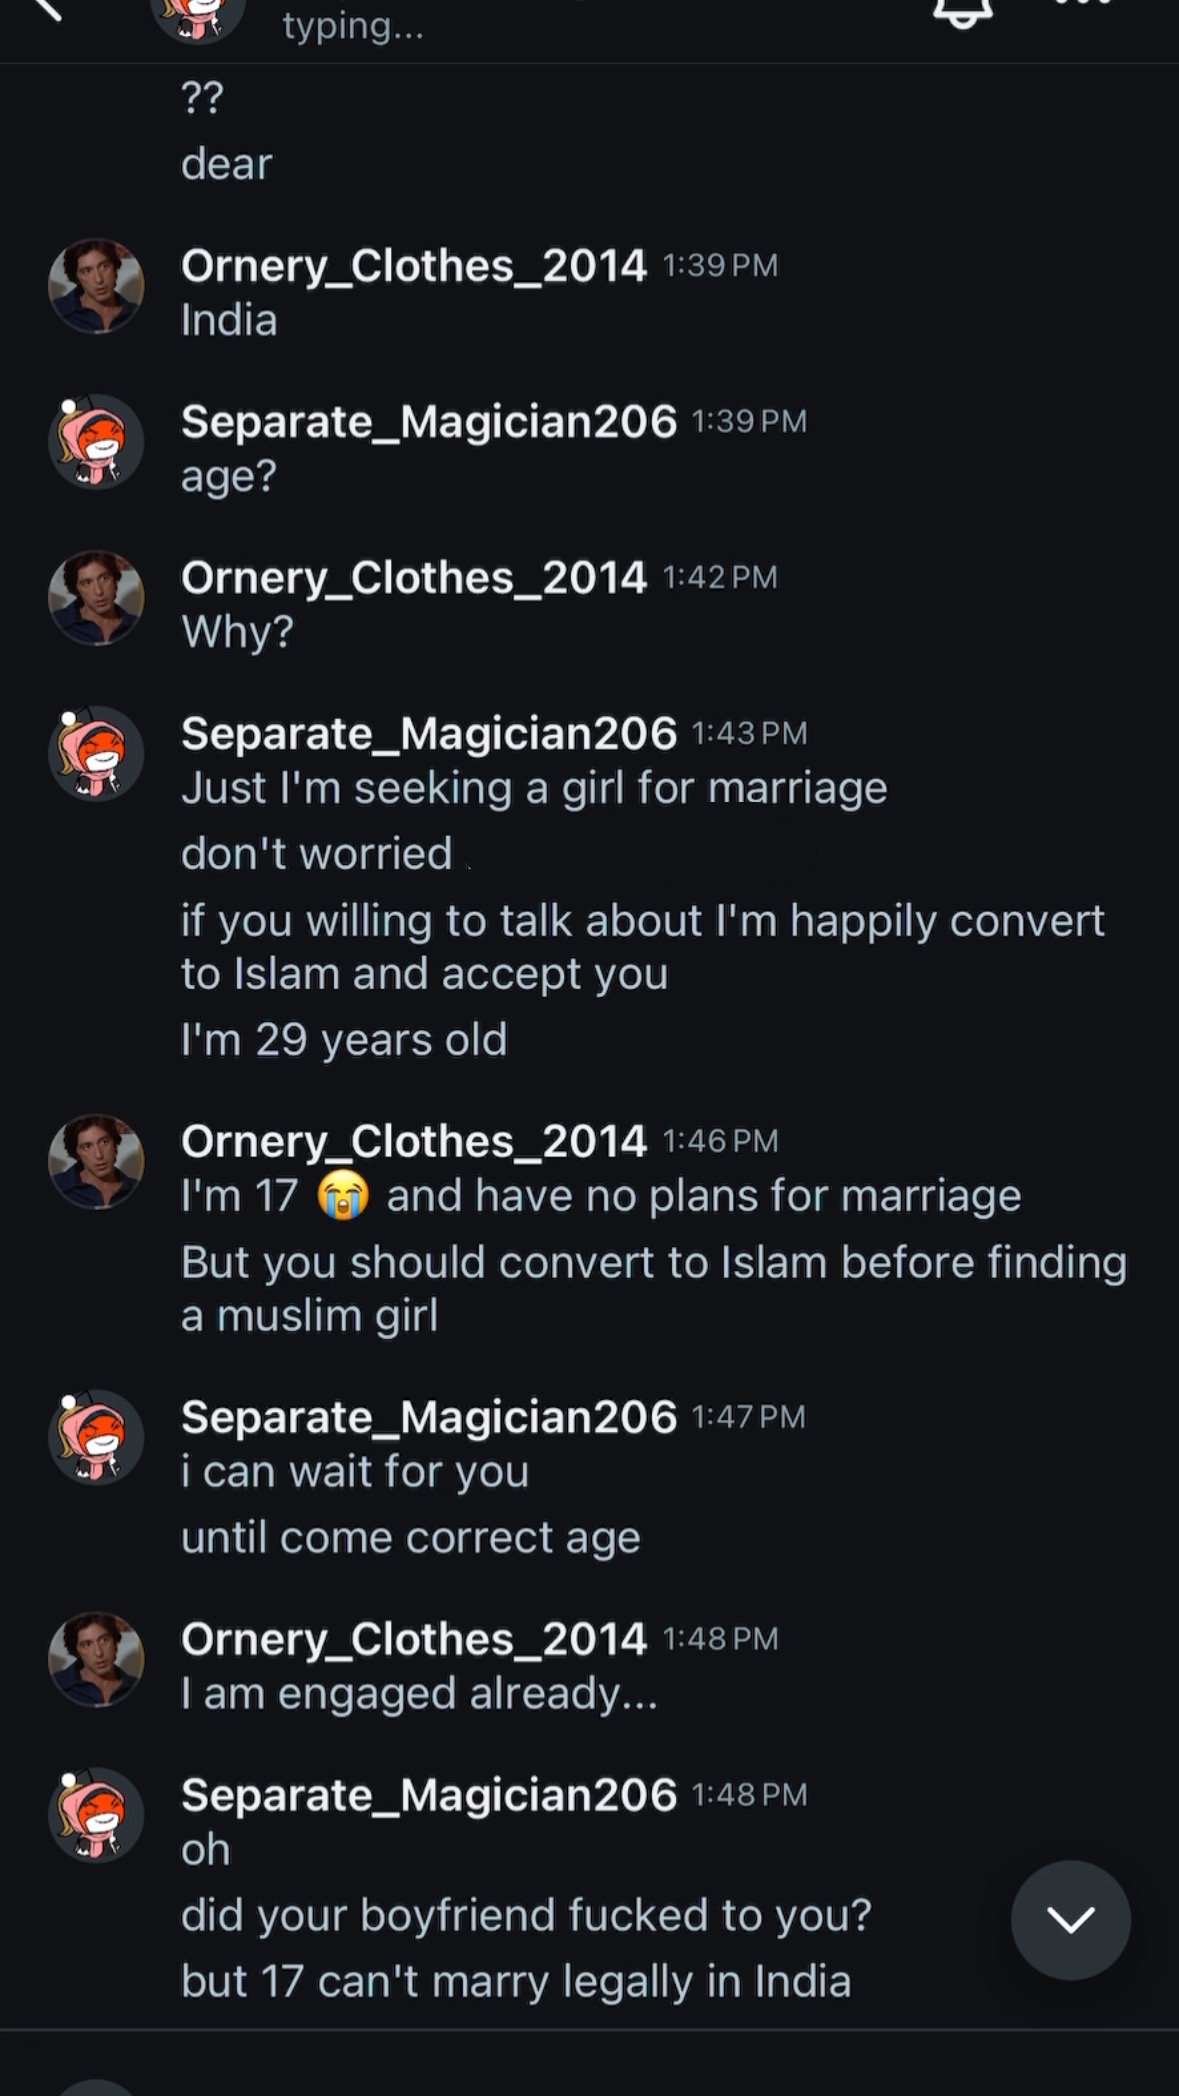
Task: Tap the message 'until come correct age'
Action: click(x=410, y=1538)
